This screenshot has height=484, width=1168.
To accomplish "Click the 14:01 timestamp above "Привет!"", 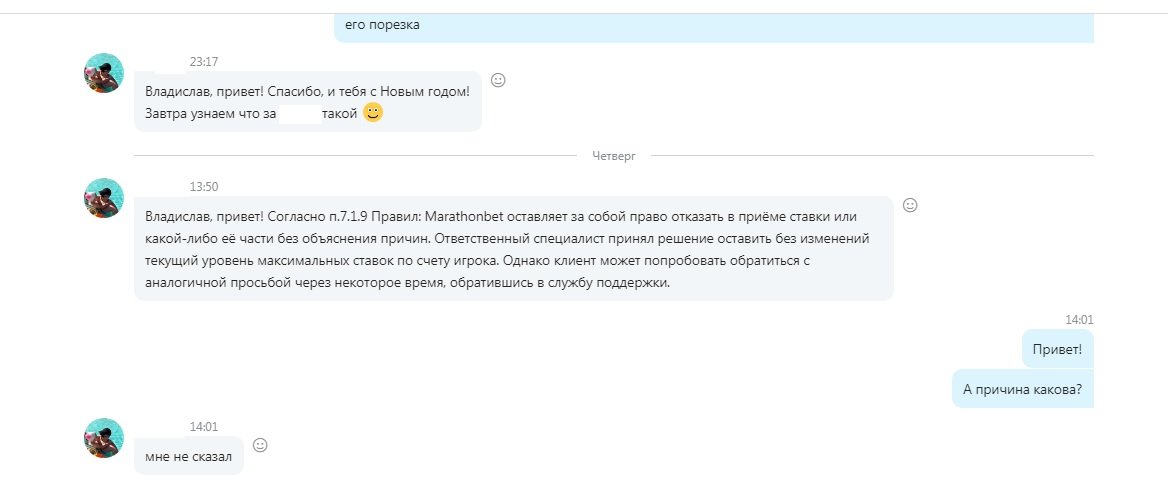I will (x=1079, y=320).
